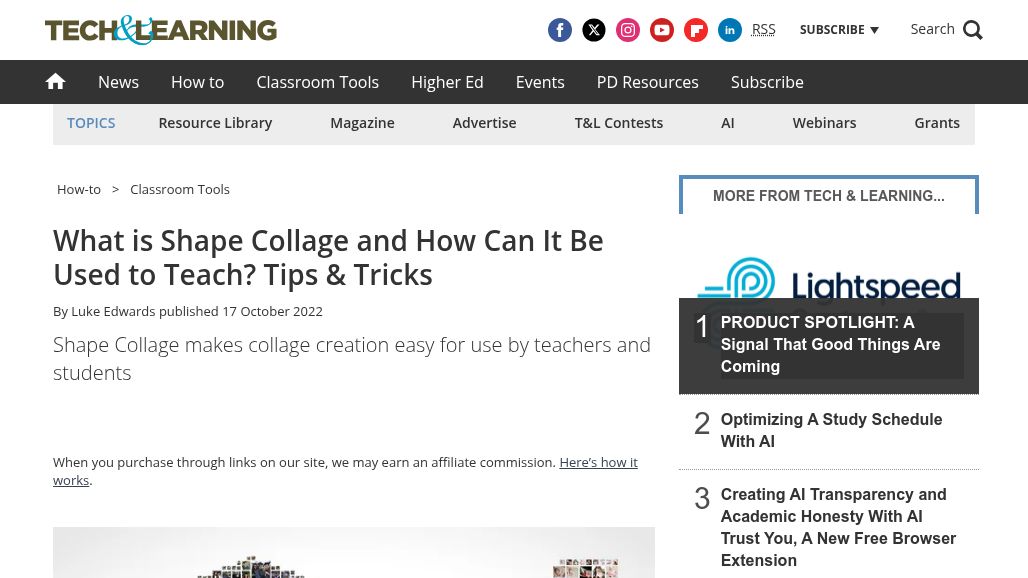Image resolution: width=1028 pixels, height=578 pixels.
Task: Click the How-to breadcrumb link
Action: 79,189
